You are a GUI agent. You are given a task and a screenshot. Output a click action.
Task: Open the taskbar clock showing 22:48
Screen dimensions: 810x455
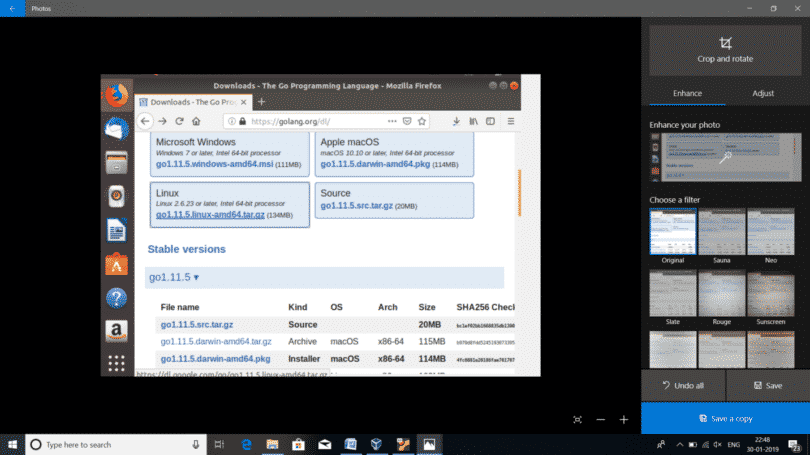762,445
